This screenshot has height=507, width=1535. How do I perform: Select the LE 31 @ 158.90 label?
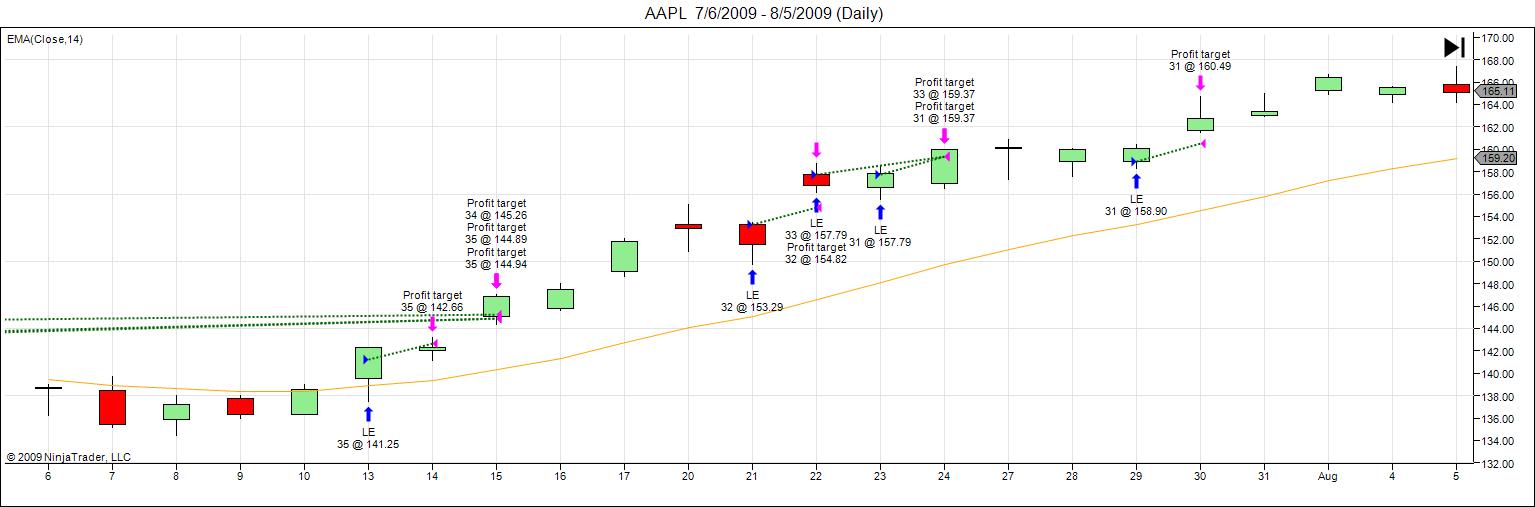coord(1136,205)
